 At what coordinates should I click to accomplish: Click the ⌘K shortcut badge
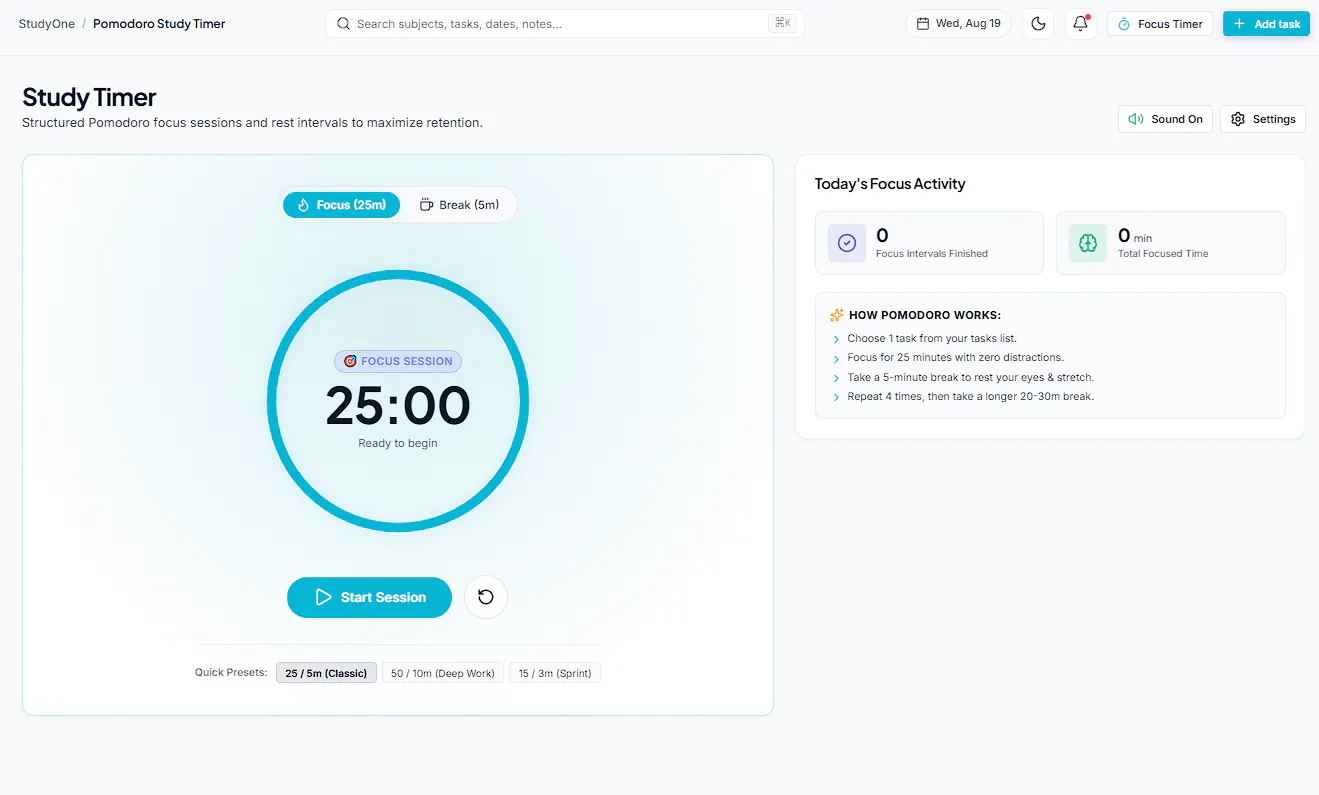tap(782, 23)
